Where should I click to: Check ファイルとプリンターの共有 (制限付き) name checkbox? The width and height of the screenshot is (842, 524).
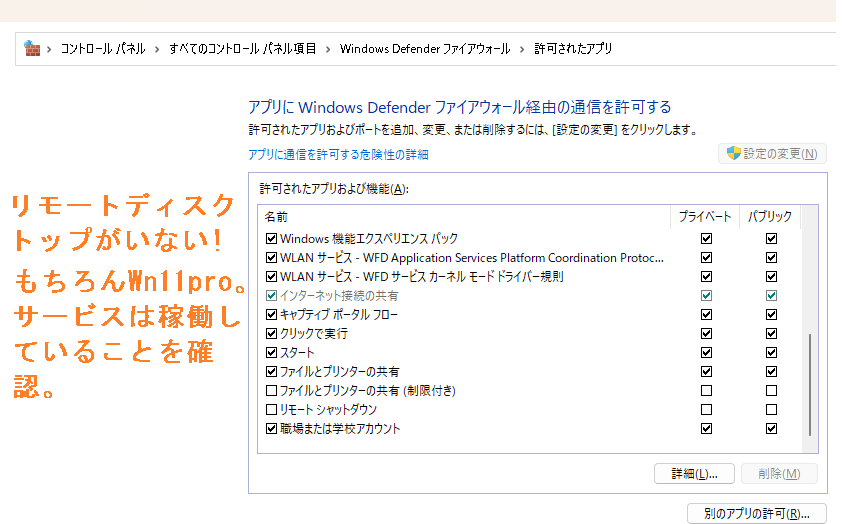tap(271, 391)
